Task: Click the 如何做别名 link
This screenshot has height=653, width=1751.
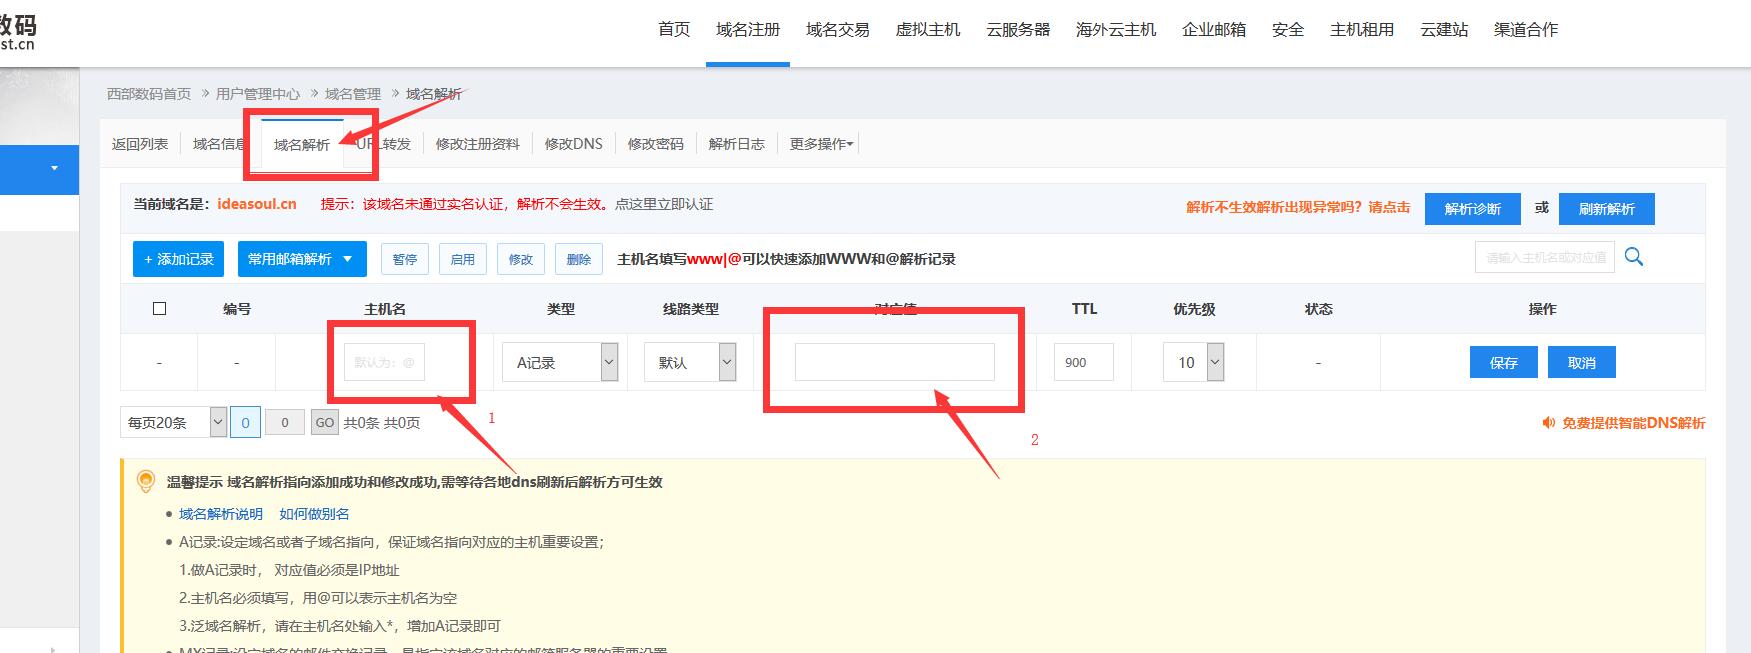Action: coord(315,514)
